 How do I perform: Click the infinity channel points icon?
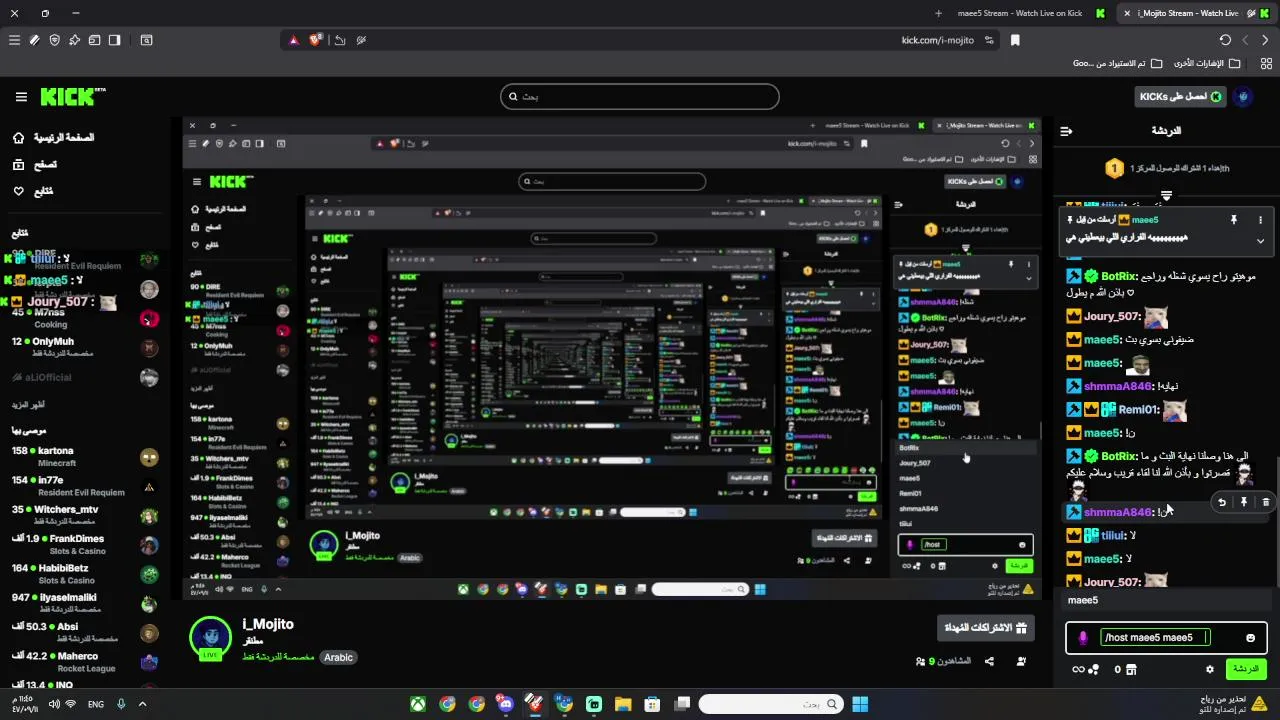click(x=1078, y=669)
